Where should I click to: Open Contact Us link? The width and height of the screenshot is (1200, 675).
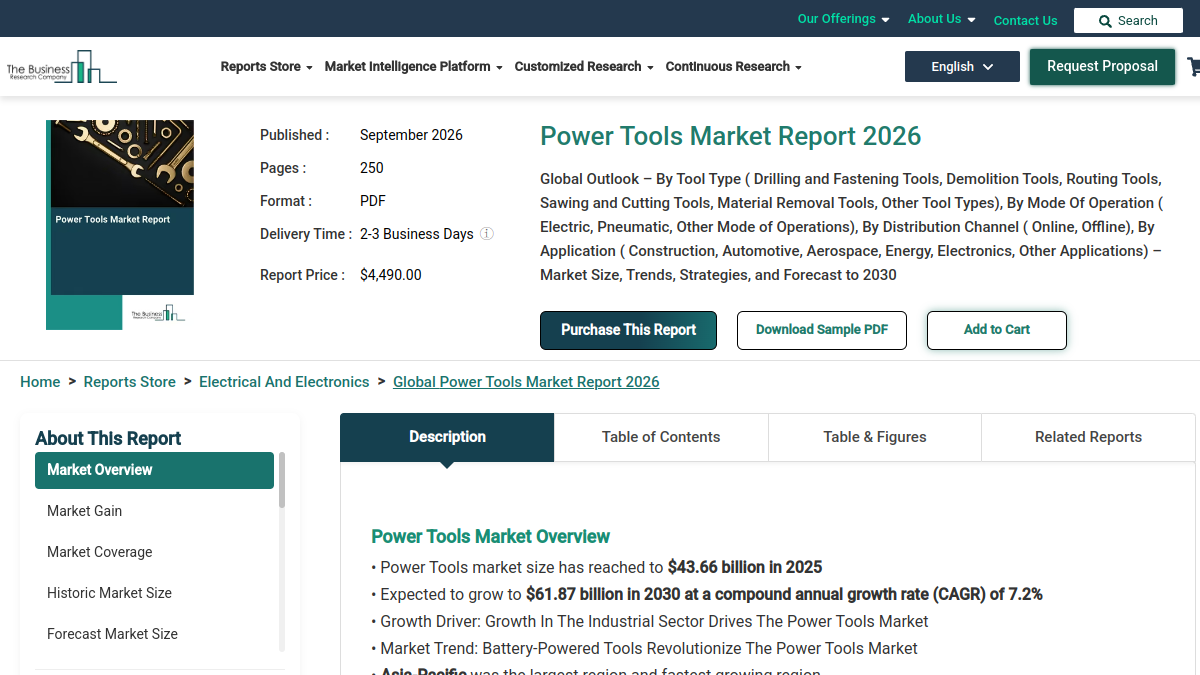coord(1025,20)
